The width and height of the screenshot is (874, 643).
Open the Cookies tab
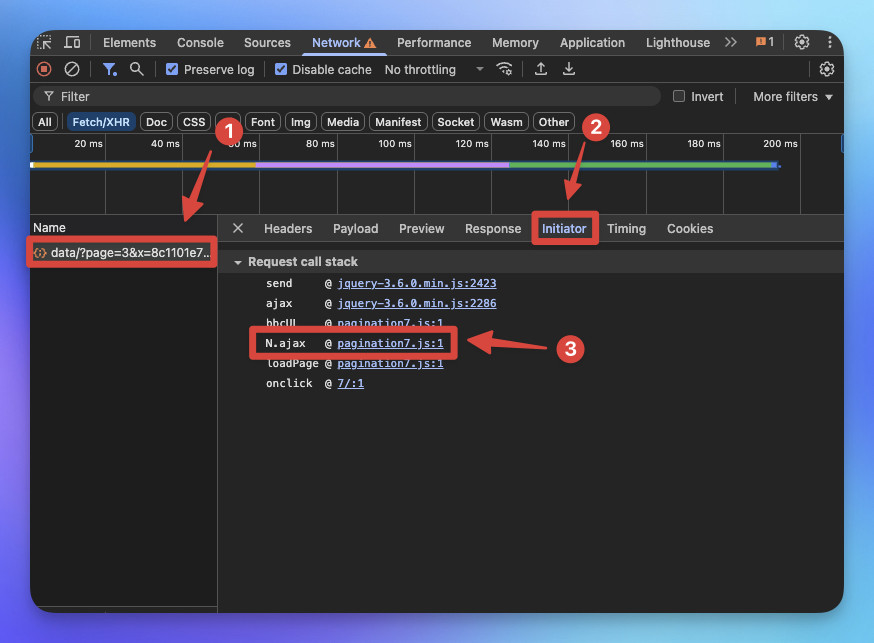[690, 228]
